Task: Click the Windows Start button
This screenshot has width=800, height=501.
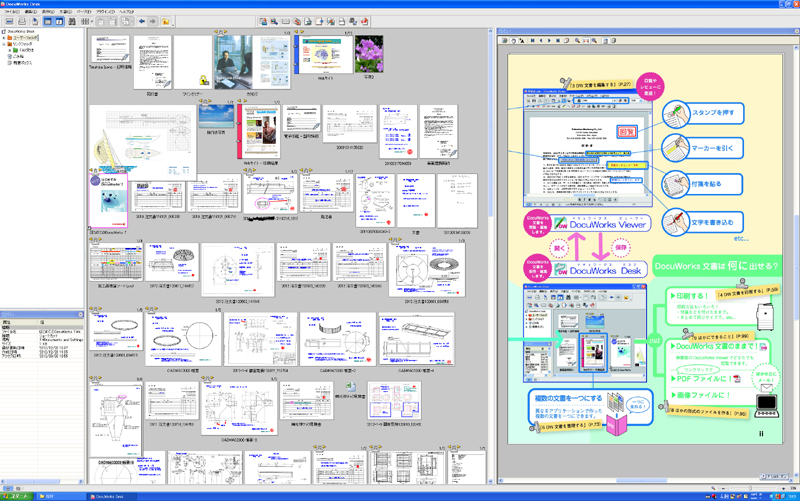Action: pyautogui.click(x=16, y=496)
